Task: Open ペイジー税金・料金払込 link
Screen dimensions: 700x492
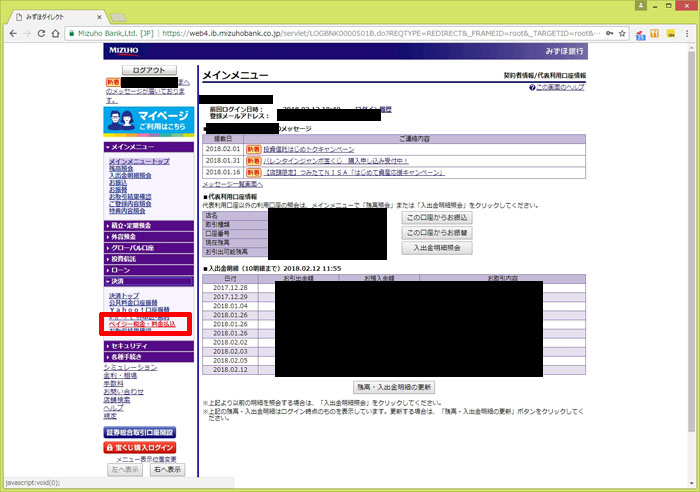Action: (x=142, y=324)
